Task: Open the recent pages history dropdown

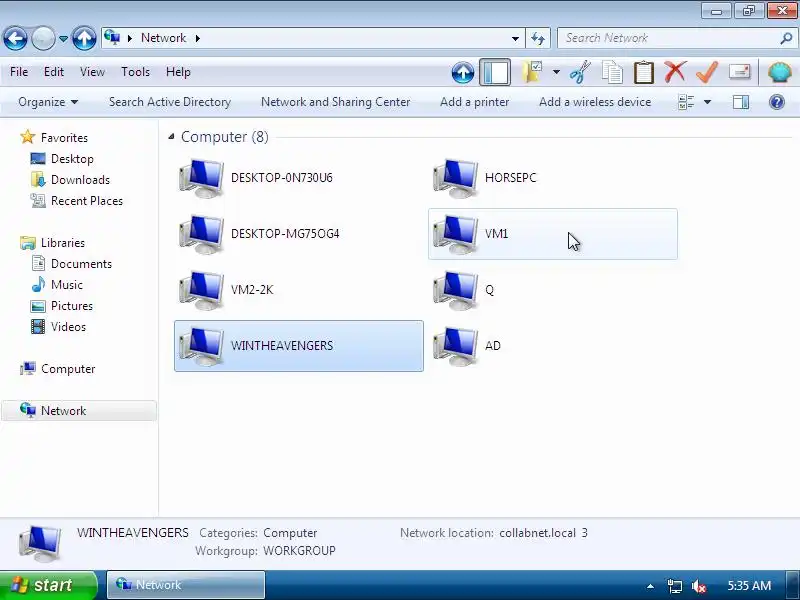Action: coord(63,39)
